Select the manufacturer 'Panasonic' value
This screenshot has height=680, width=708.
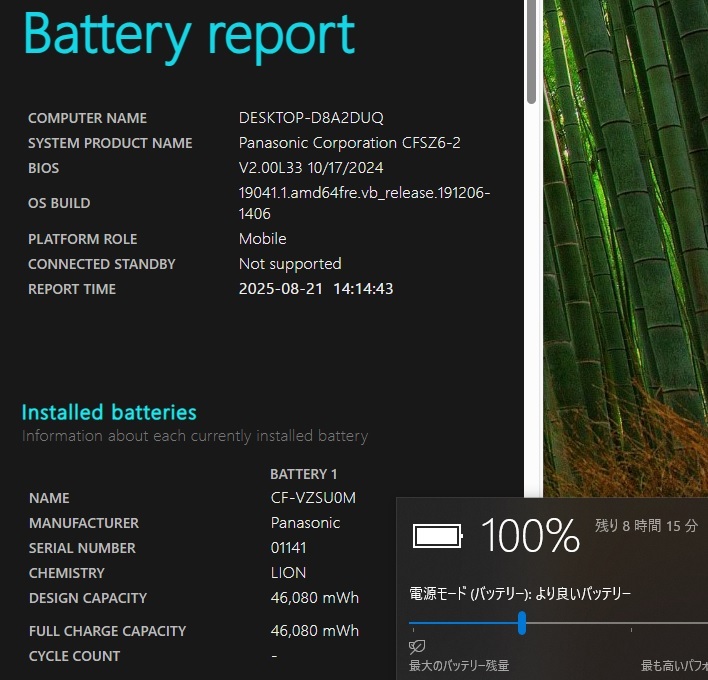tap(305, 523)
